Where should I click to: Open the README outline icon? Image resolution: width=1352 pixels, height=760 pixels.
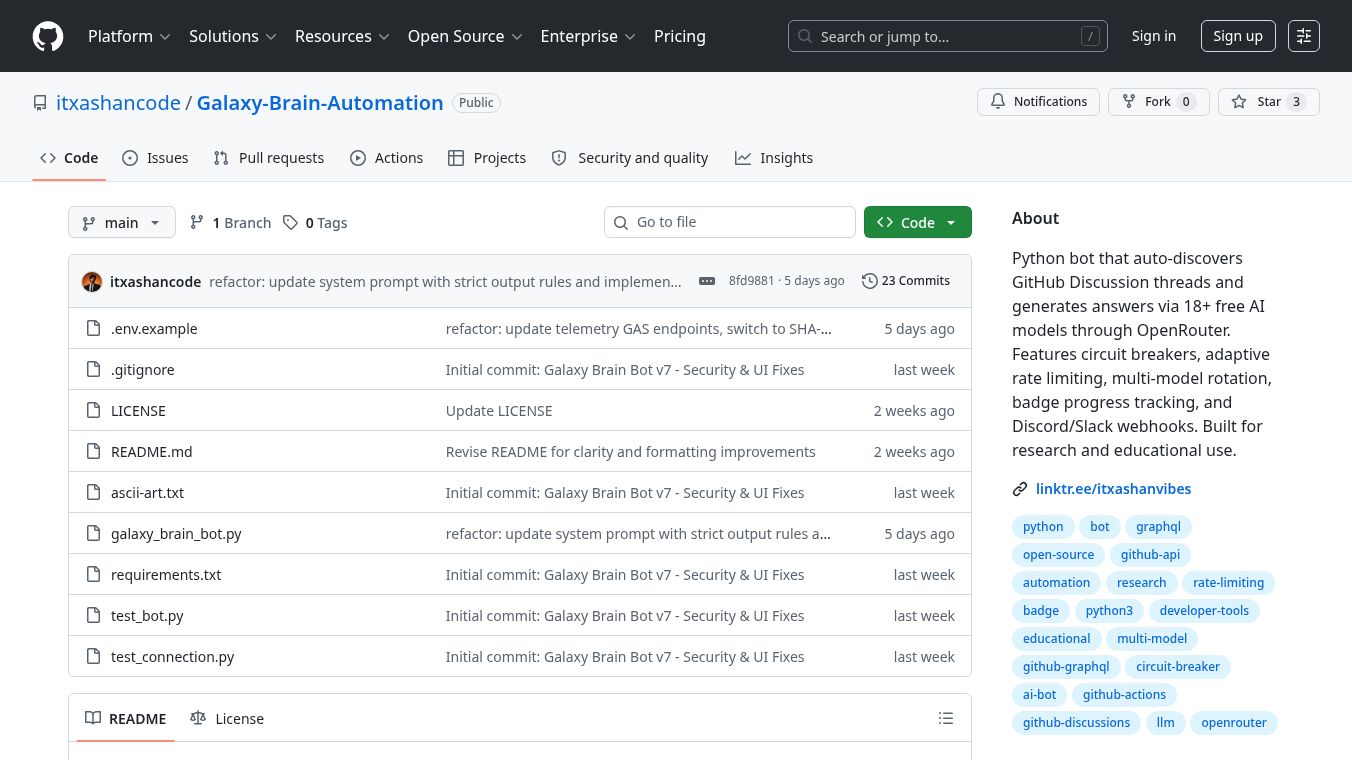946,718
